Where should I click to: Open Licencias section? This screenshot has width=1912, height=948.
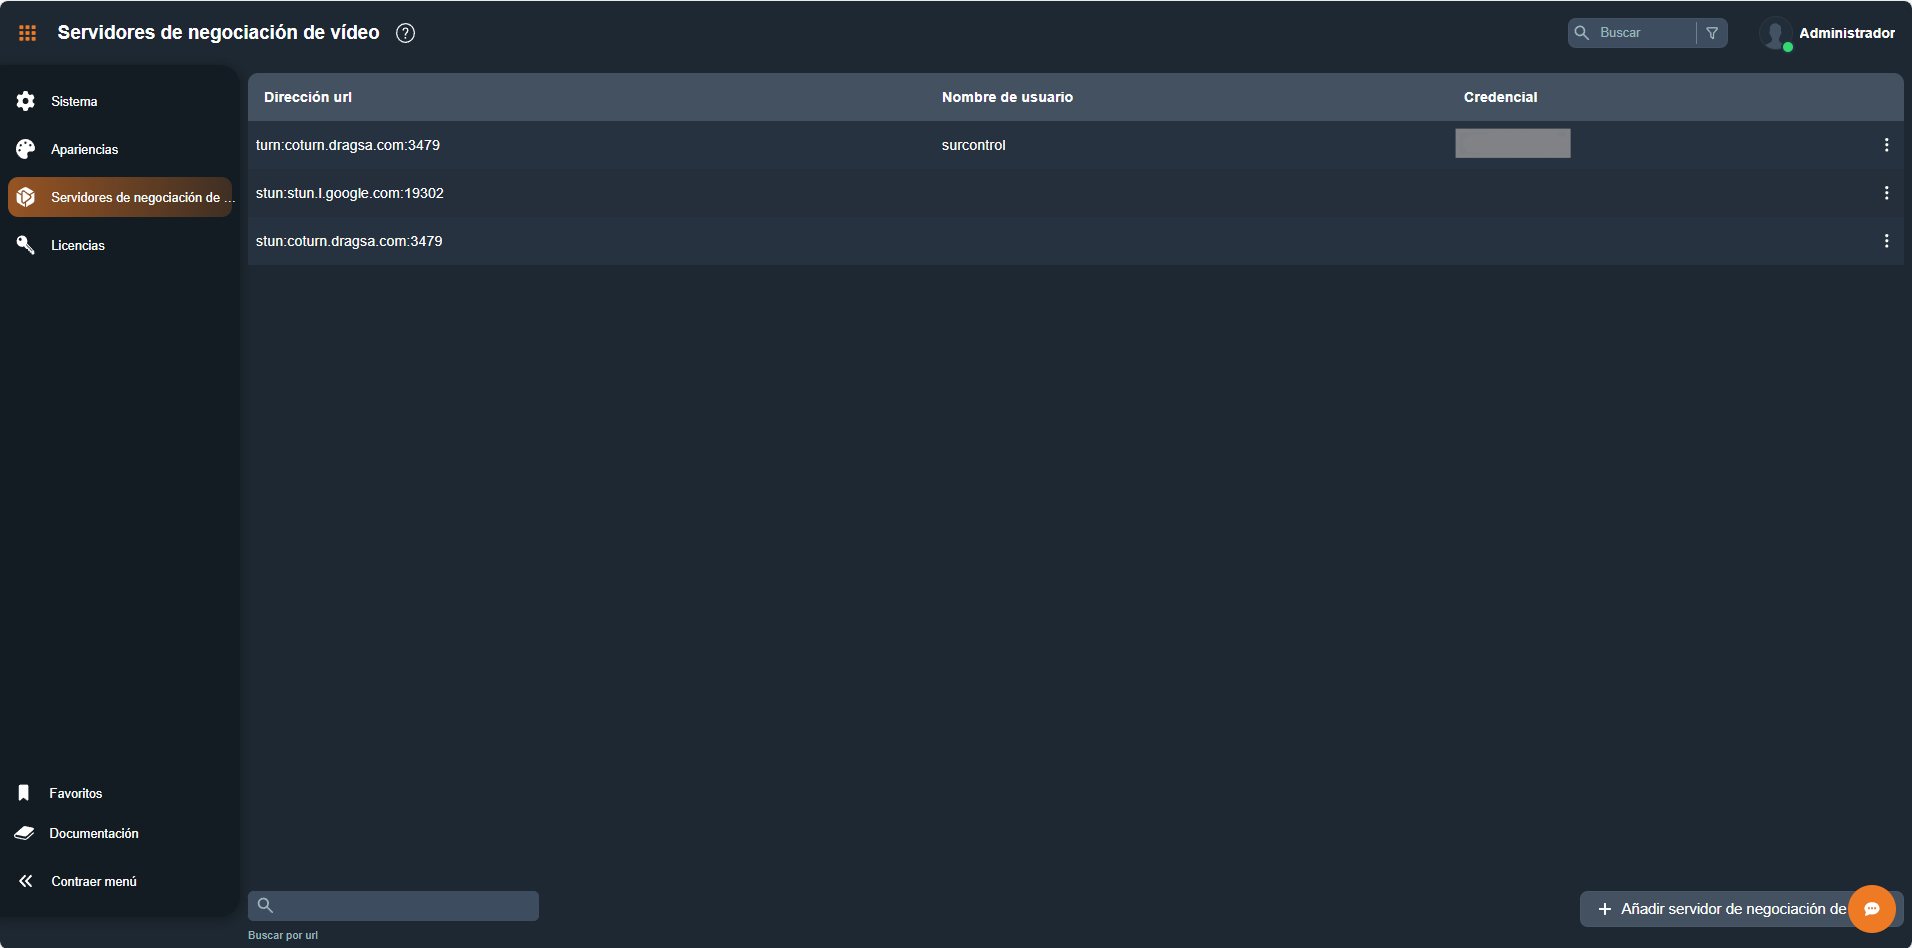[x=77, y=245]
